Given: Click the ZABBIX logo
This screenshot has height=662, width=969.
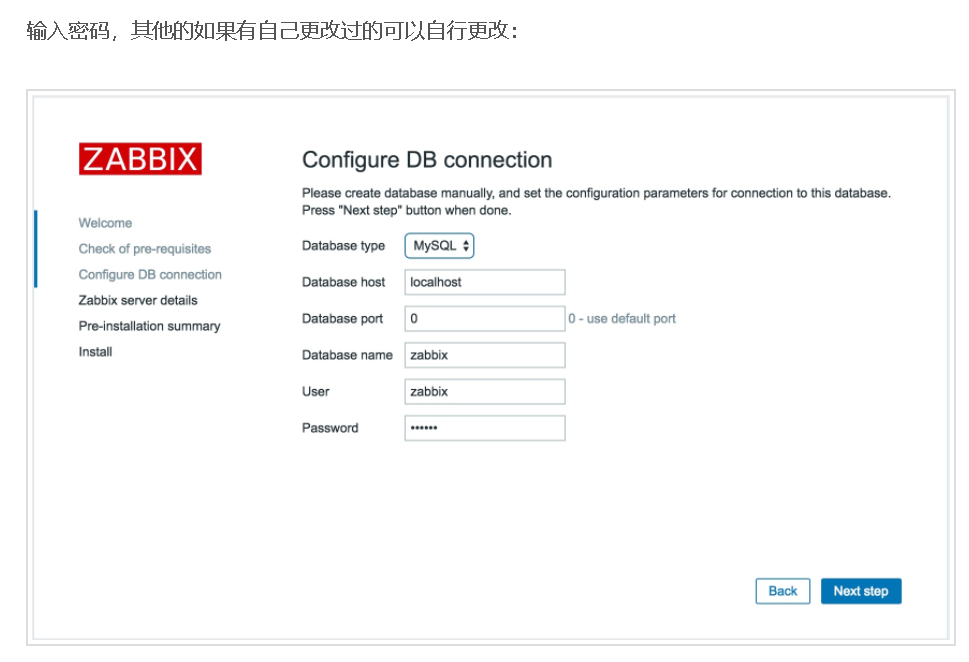Looking at the screenshot, I should [x=140, y=159].
